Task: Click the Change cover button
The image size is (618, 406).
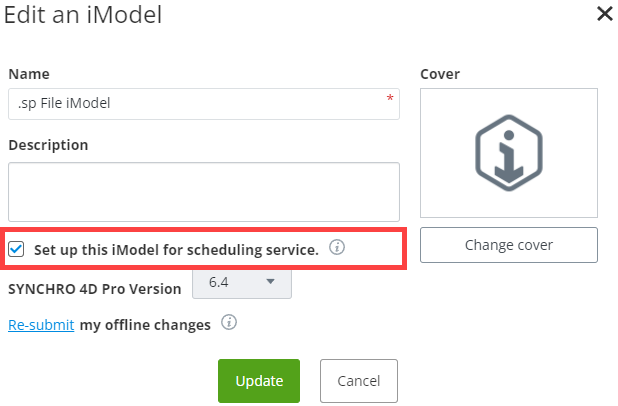Action: (x=509, y=245)
